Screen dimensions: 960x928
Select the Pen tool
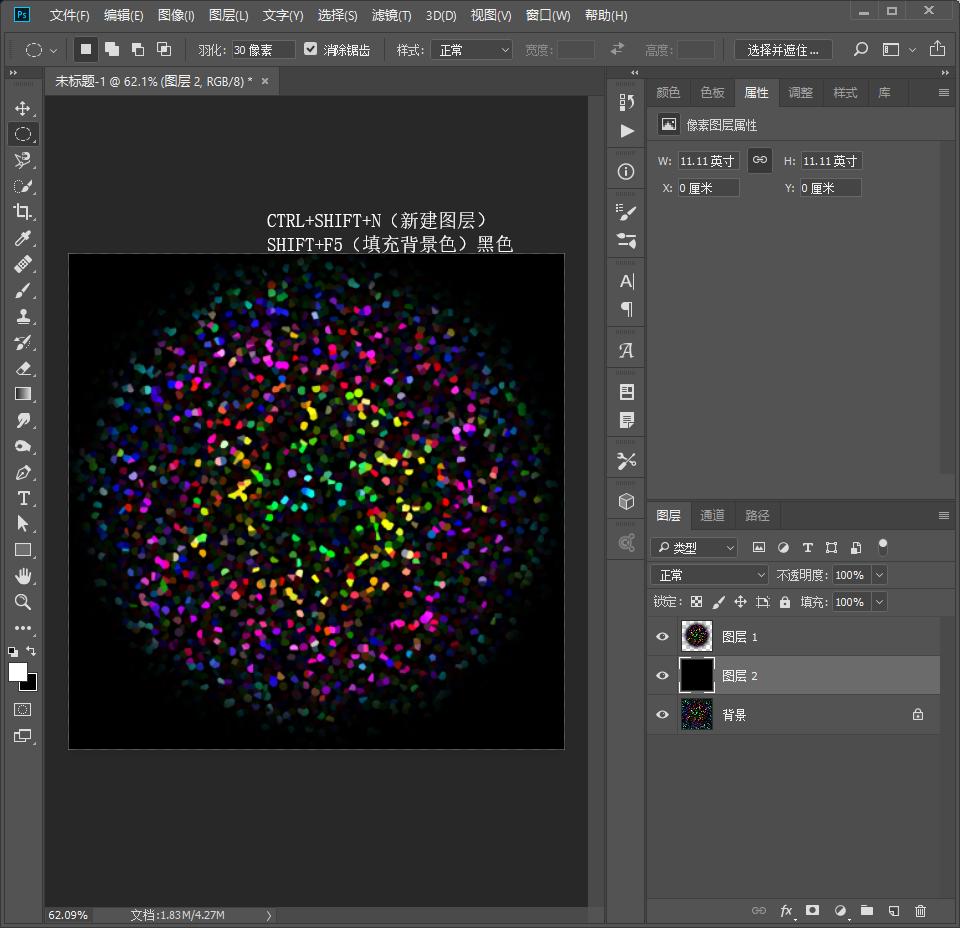pos(22,472)
